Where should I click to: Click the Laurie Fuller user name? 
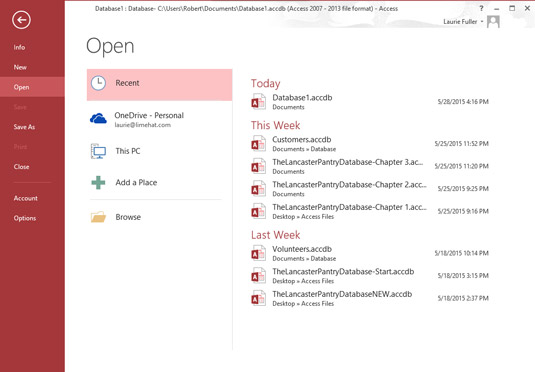point(460,22)
